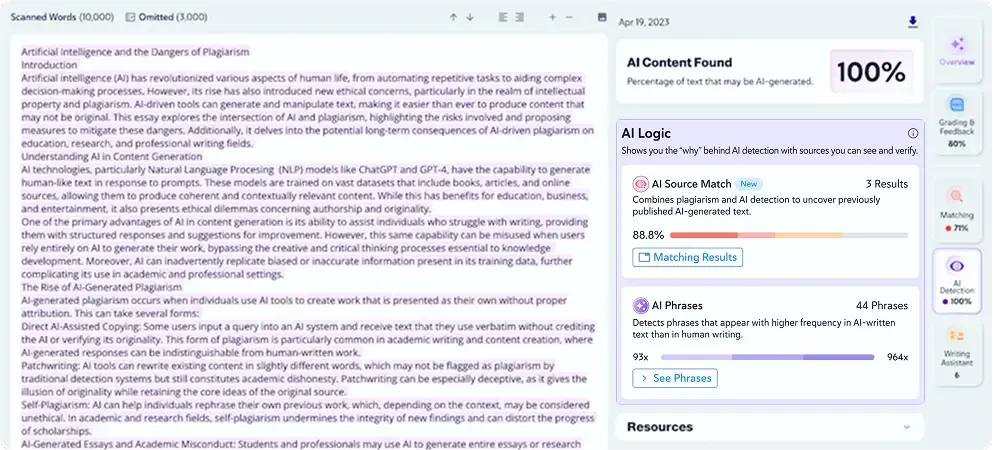Download the report via download icon
993x450 pixels.
(x=913, y=22)
